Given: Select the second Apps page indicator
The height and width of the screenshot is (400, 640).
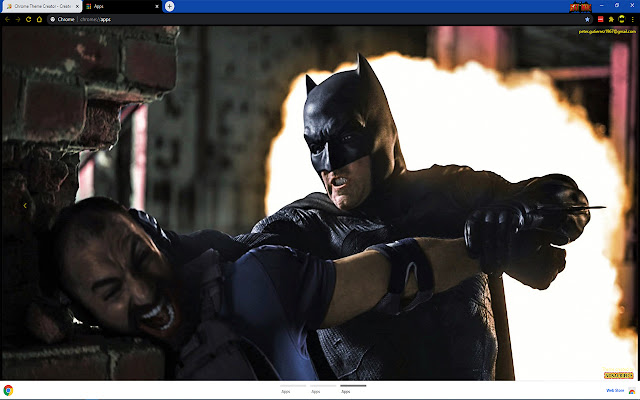Looking at the screenshot, I should 323,389.
